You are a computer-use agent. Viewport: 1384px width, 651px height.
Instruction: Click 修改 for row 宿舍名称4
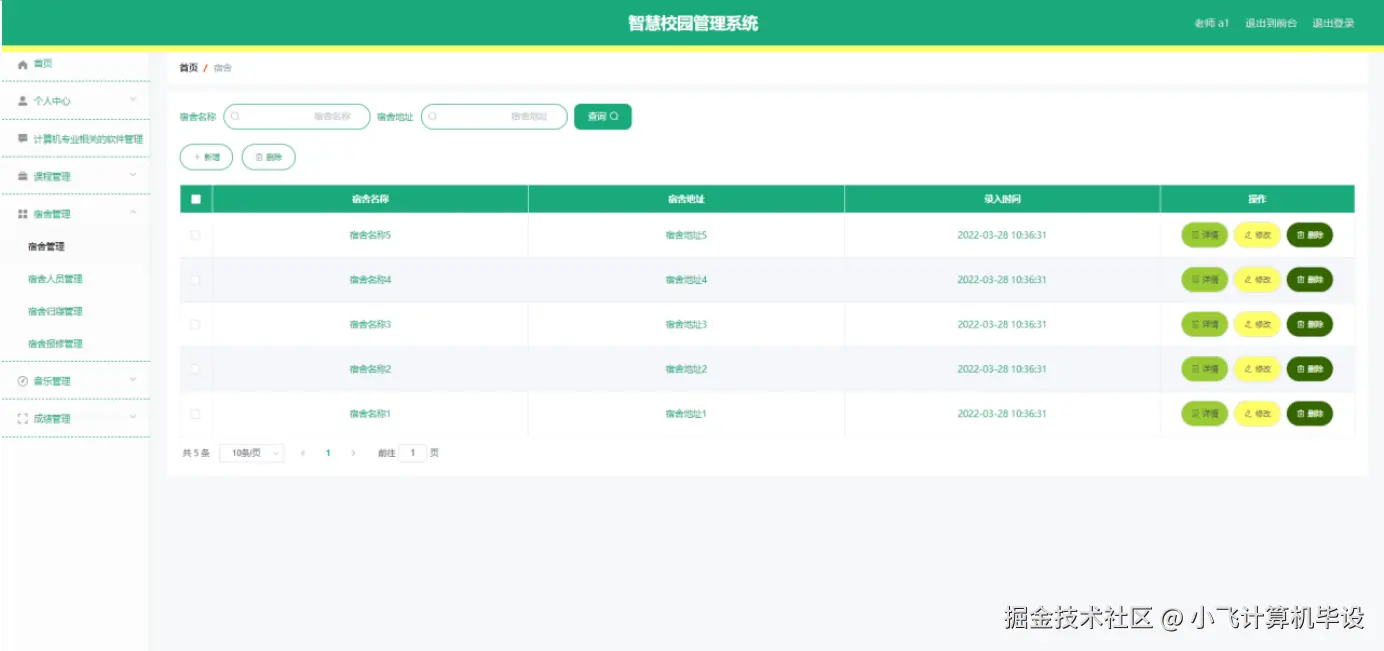pos(1257,280)
